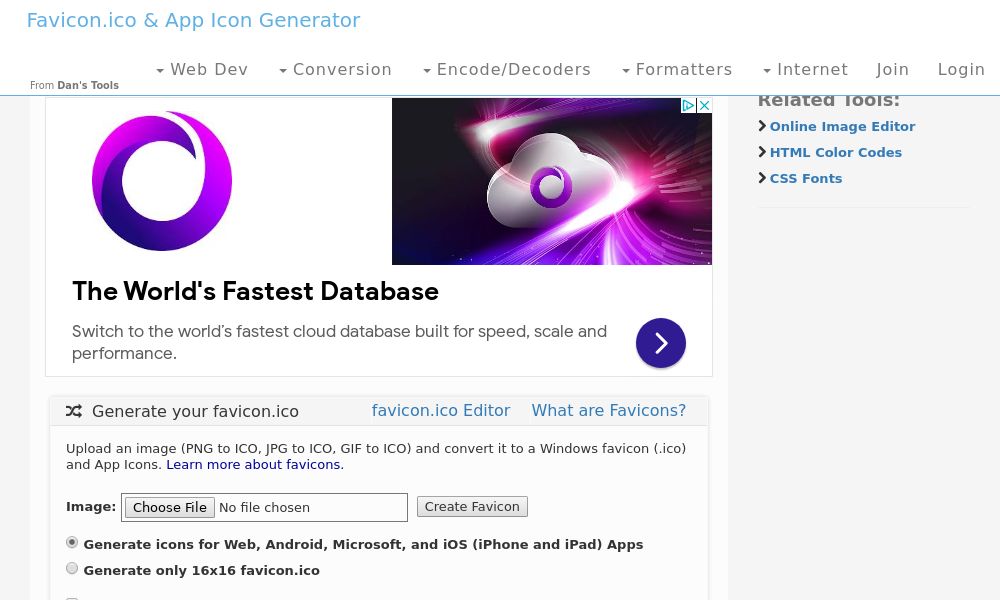Click Choose File to upload an image

point(169,507)
